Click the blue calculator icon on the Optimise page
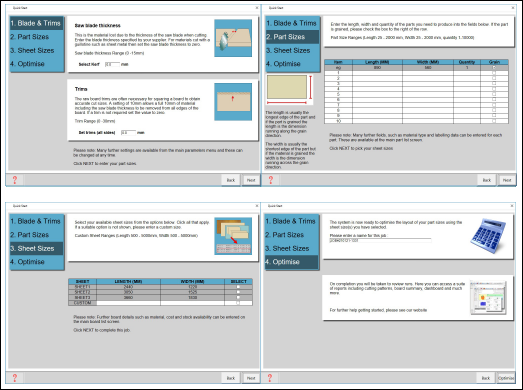 (x=487, y=236)
